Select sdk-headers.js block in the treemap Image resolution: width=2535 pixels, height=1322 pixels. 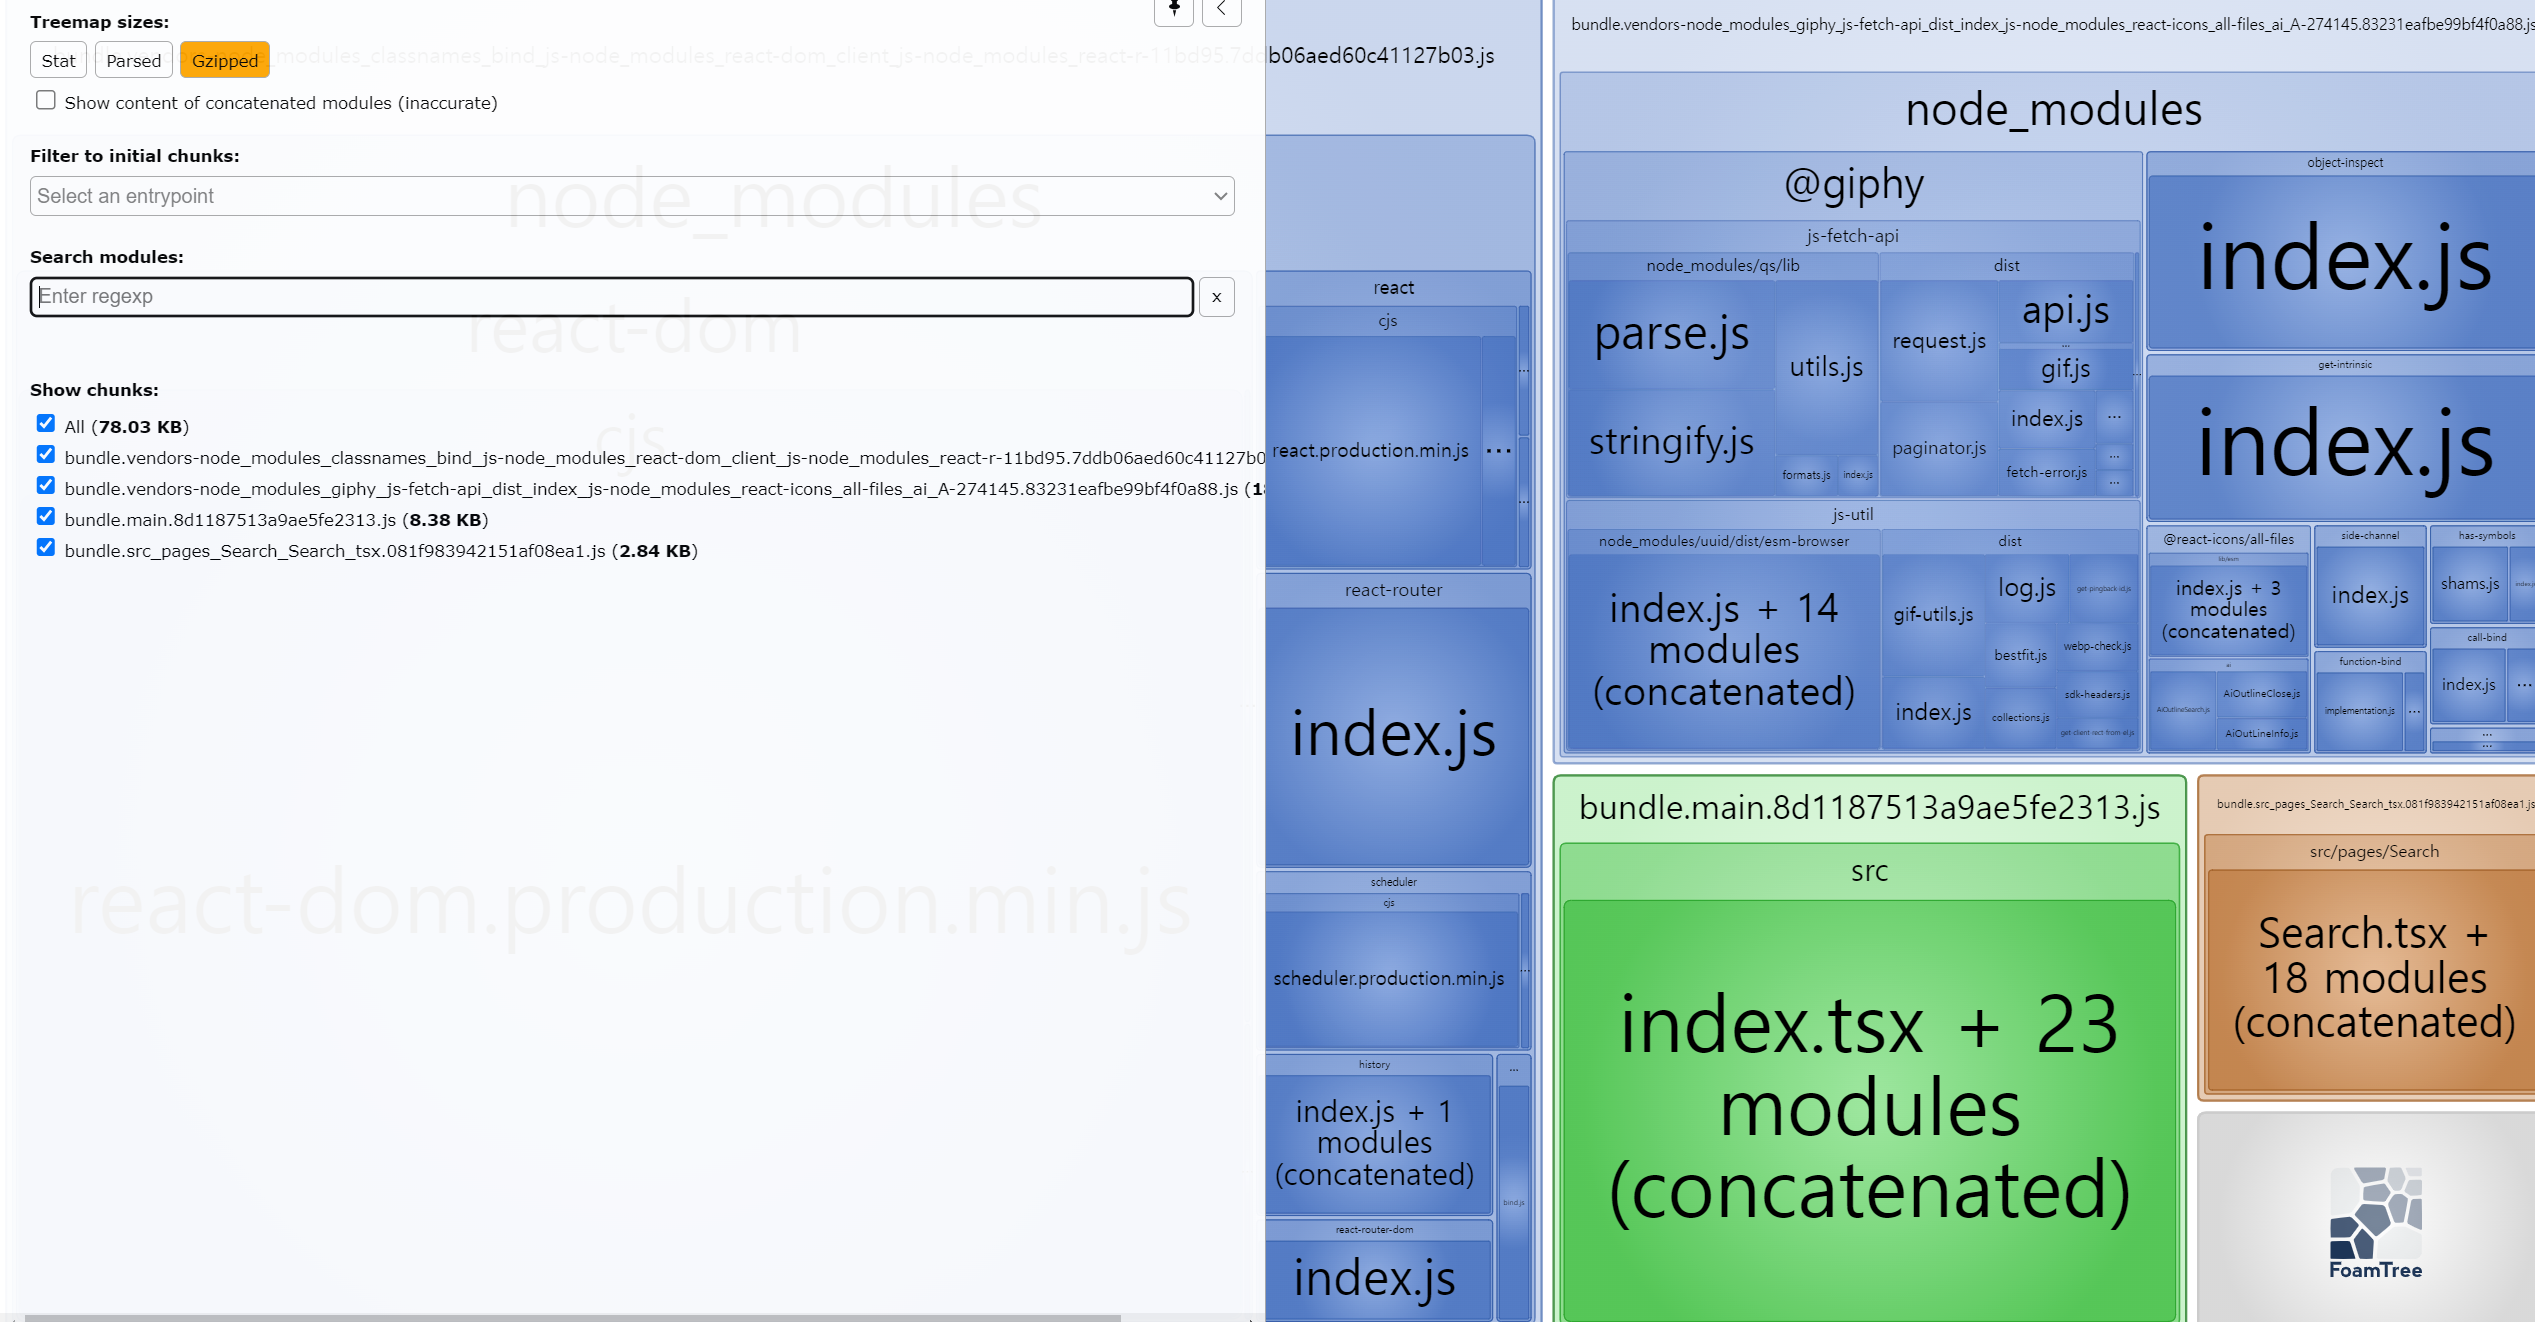click(x=2097, y=694)
